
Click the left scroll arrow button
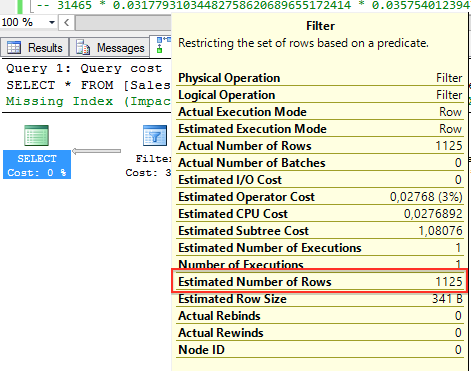tap(66, 23)
